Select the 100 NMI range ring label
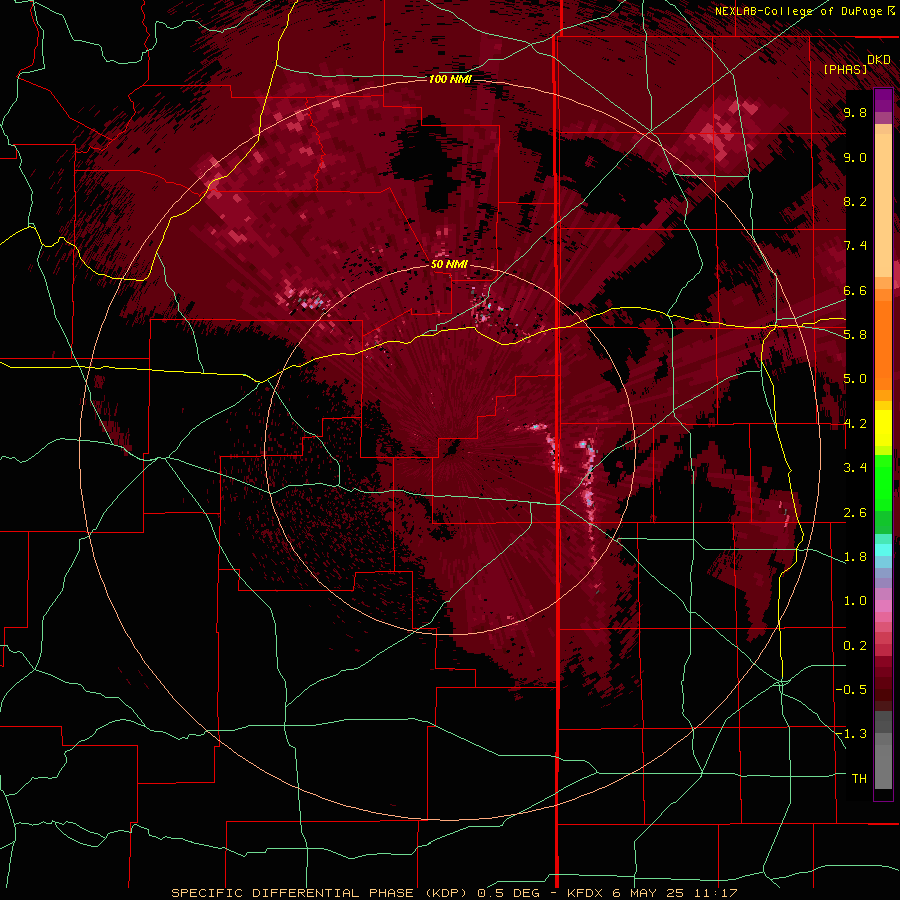This screenshot has height=900, width=900. click(x=450, y=79)
